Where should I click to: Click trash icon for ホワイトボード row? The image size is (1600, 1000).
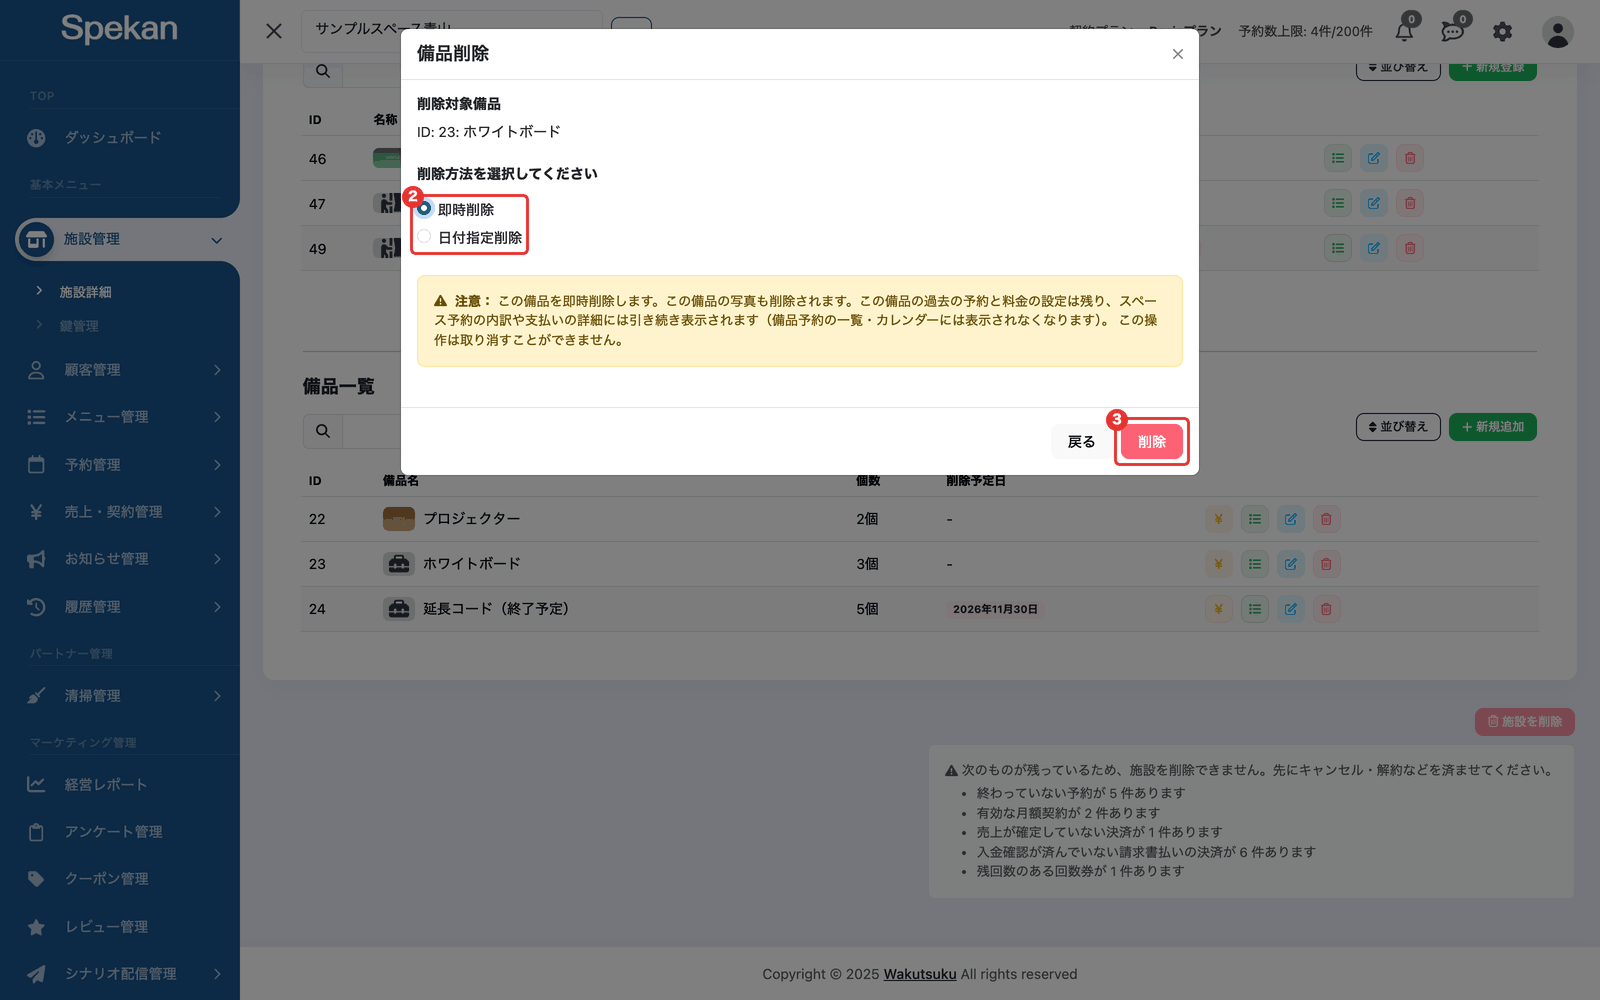coord(1326,564)
